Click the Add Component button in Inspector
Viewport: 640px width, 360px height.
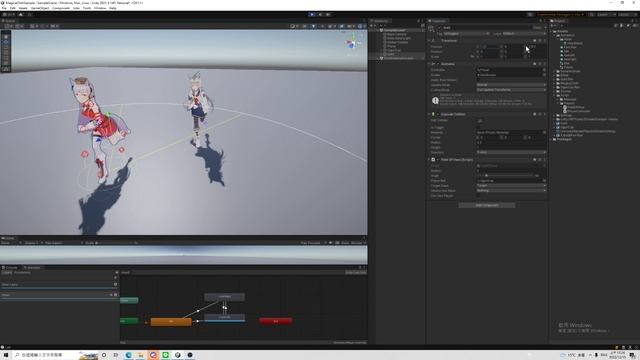[x=487, y=205]
